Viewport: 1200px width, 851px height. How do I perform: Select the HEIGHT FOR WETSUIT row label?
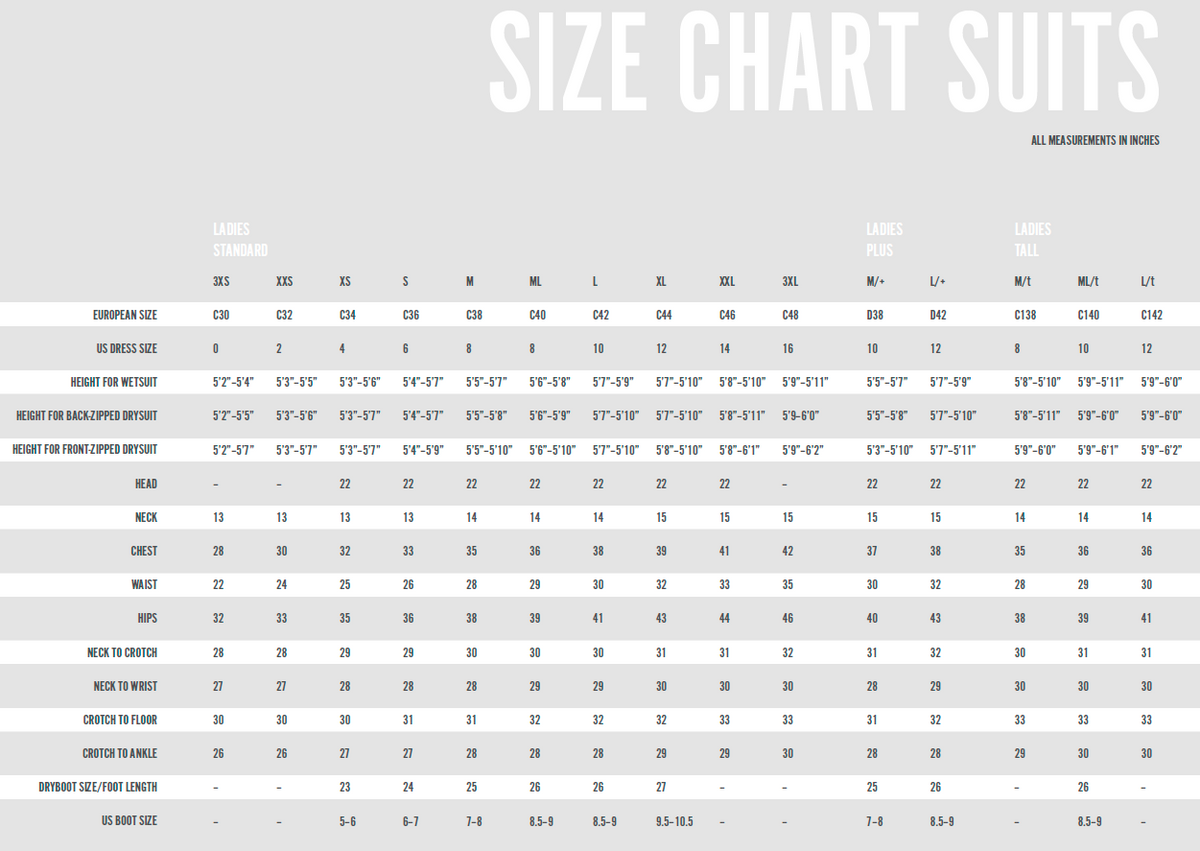click(114, 383)
